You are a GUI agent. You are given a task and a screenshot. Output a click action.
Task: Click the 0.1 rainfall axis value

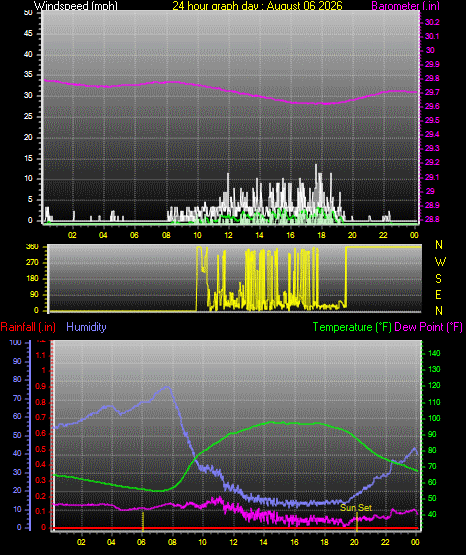click(41, 511)
